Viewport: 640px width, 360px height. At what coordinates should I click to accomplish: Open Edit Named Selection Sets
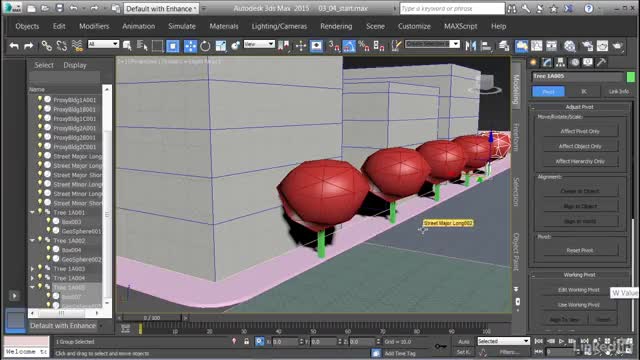[x=396, y=46]
